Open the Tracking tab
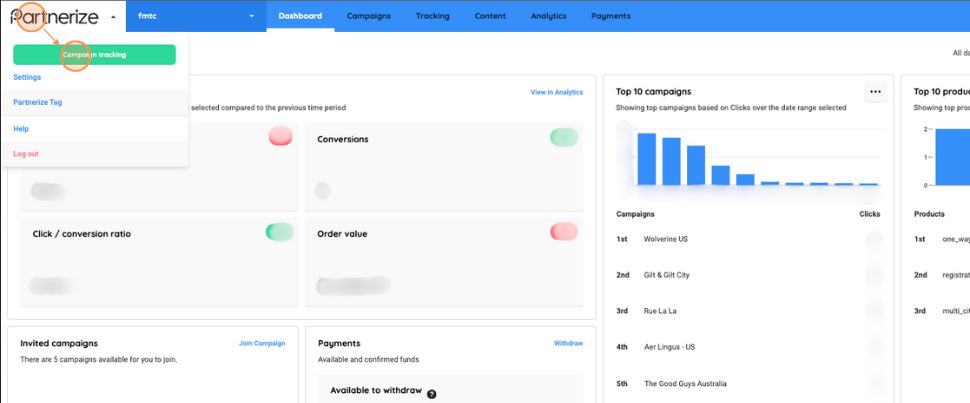 (x=432, y=16)
